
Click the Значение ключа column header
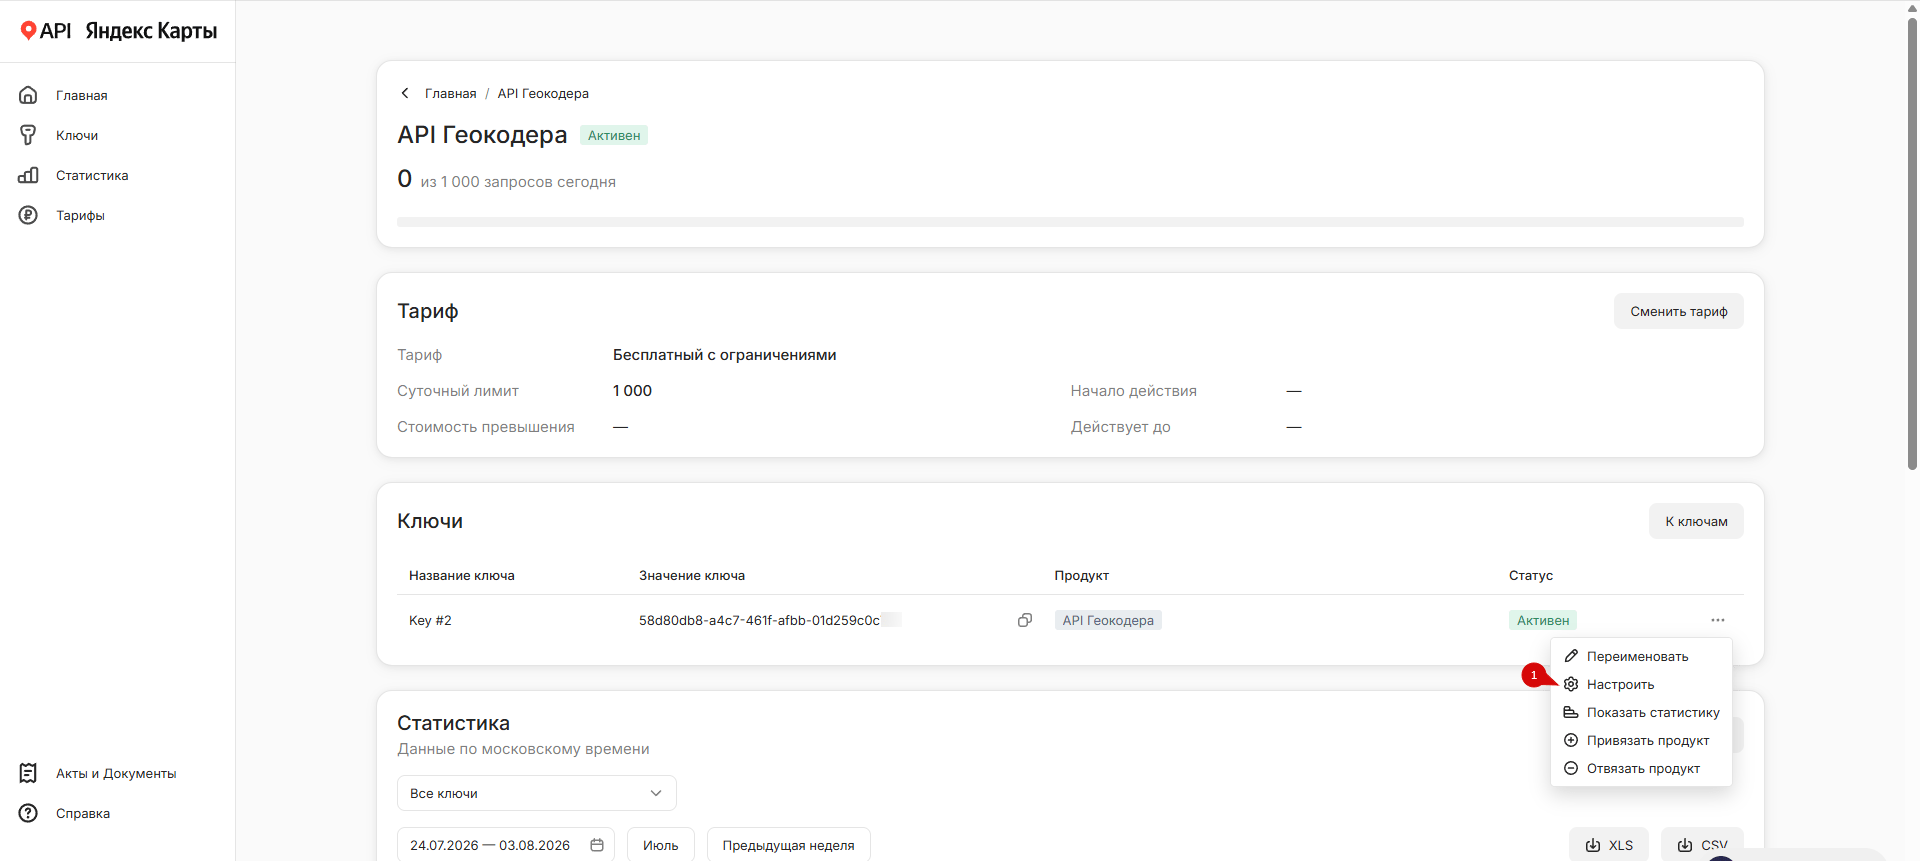click(x=692, y=575)
